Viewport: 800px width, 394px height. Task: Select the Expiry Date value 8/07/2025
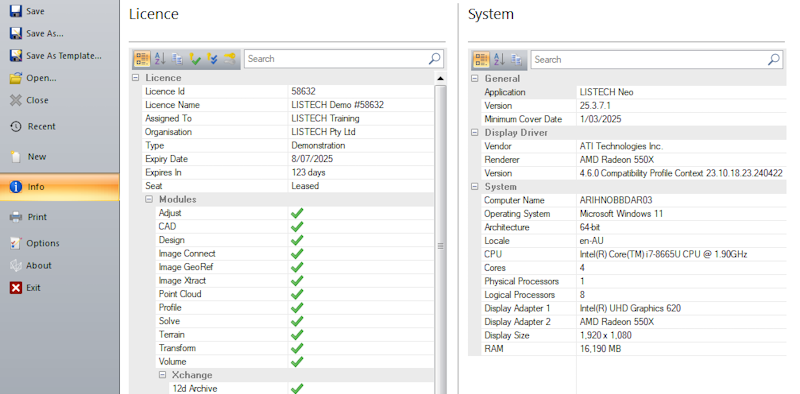coord(312,159)
